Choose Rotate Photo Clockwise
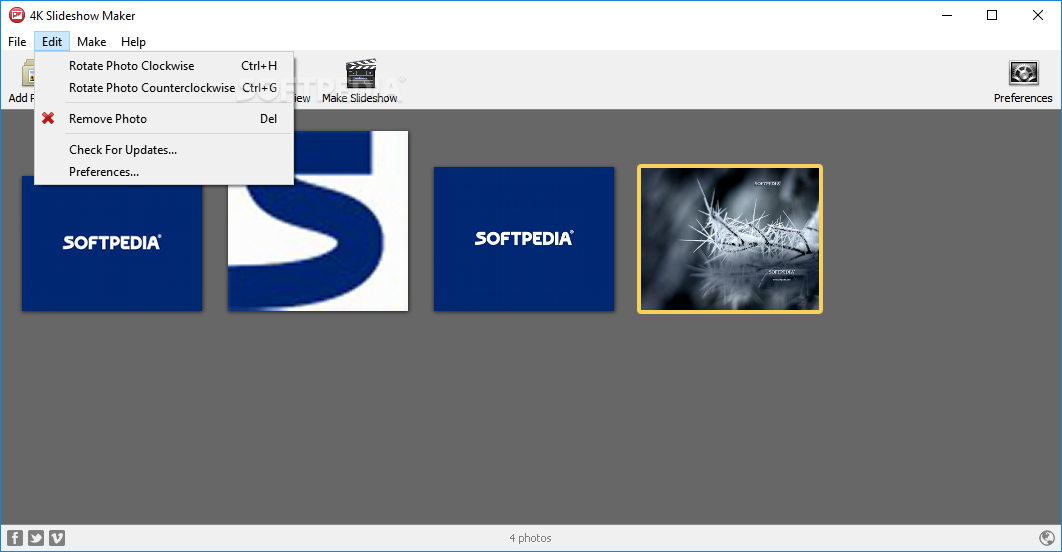 pyautogui.click(x=164, y=66)
